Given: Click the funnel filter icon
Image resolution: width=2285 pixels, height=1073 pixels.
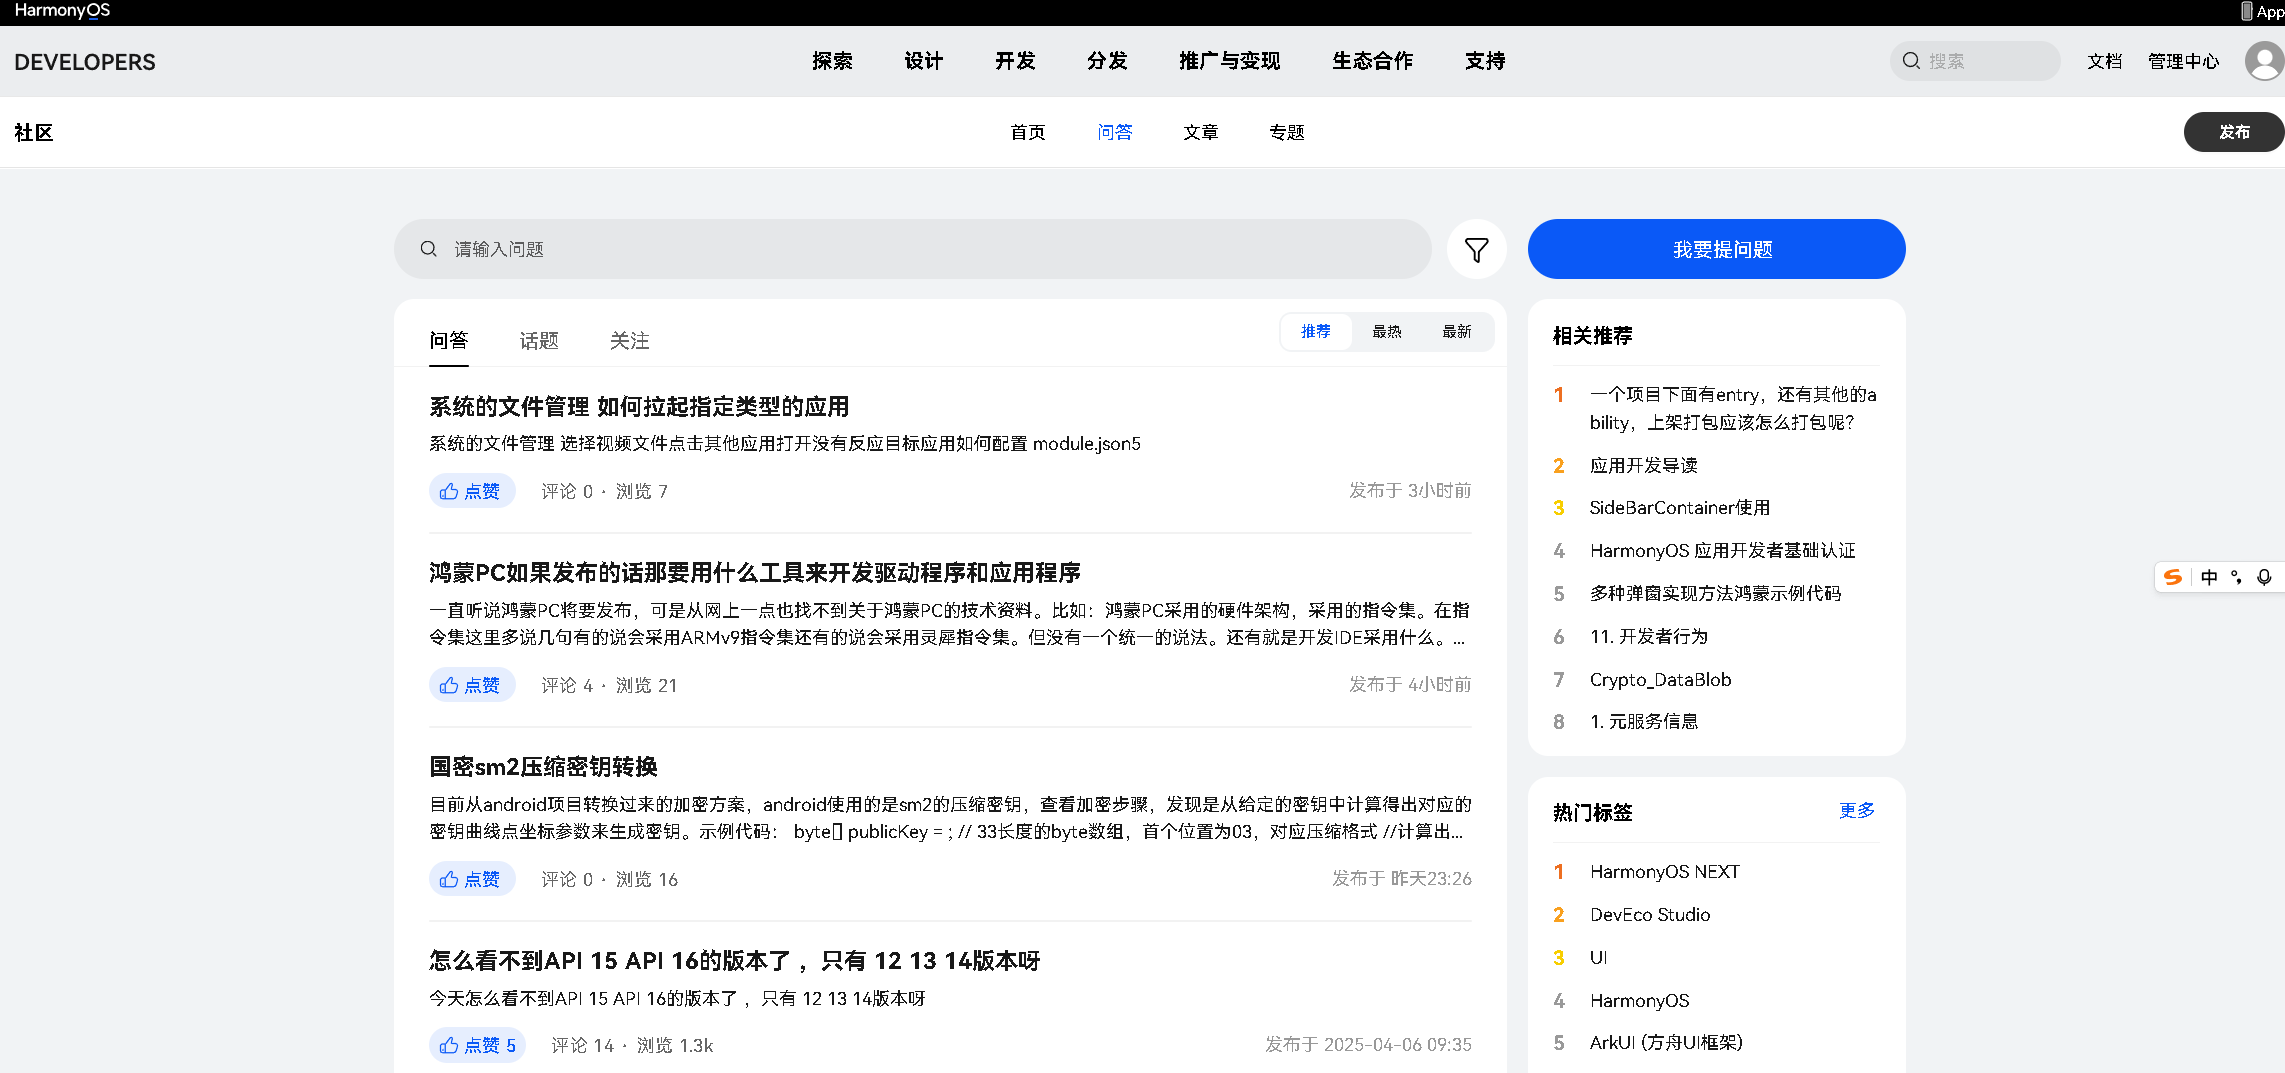Looking at the screenshot, I should 1476,249.
